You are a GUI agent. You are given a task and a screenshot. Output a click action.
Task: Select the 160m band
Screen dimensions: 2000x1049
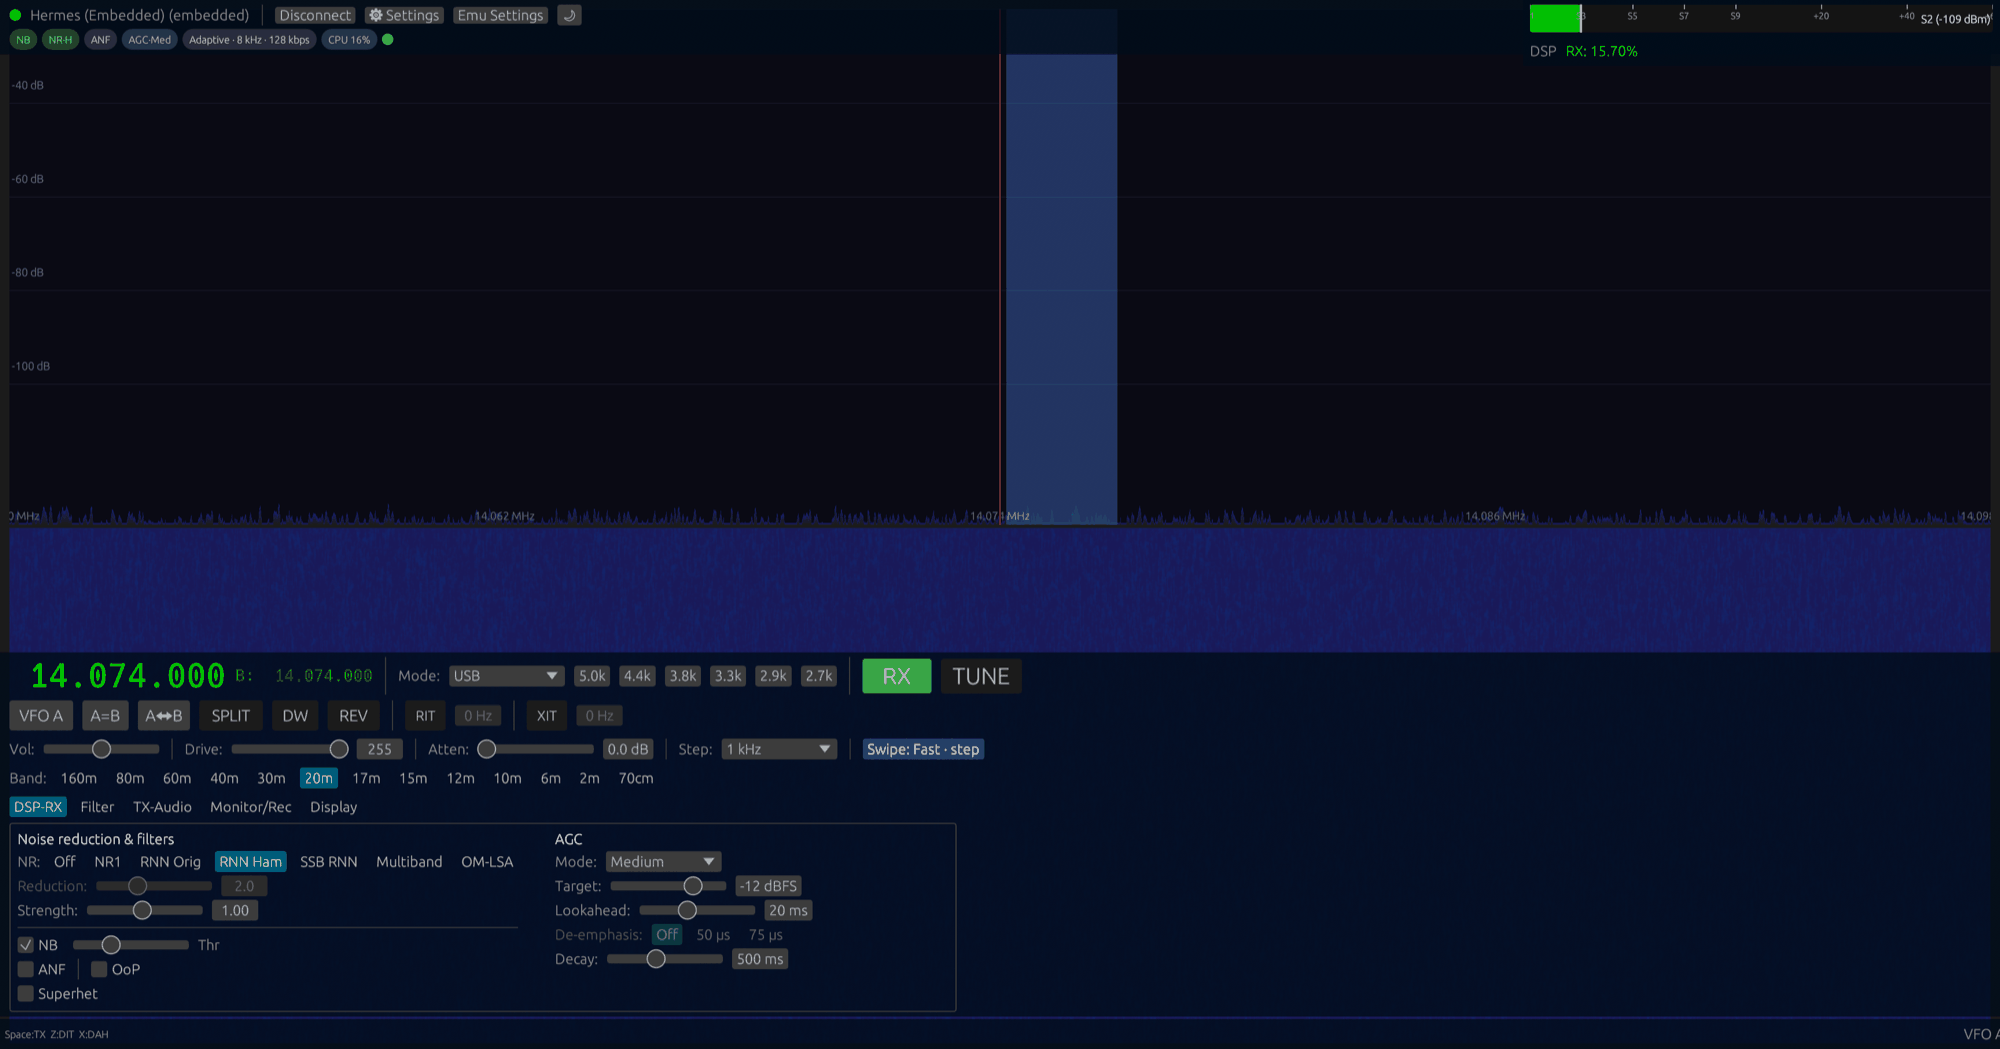tap(79, 778)
